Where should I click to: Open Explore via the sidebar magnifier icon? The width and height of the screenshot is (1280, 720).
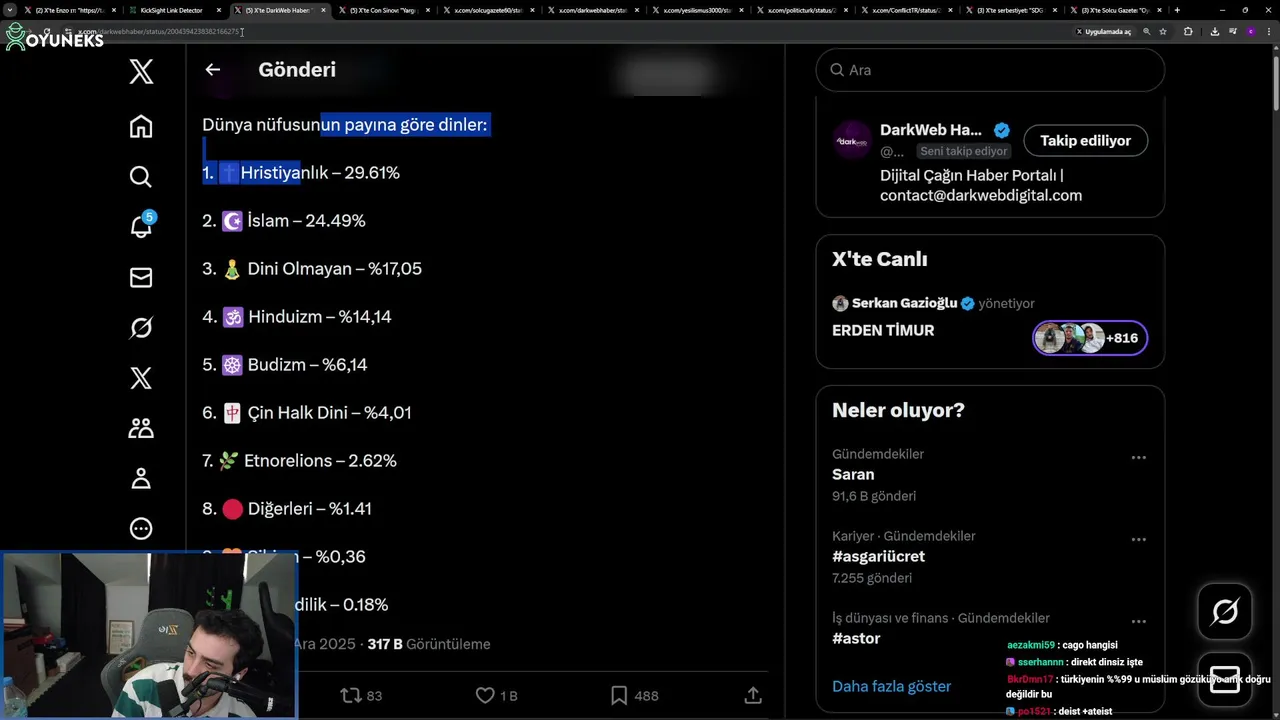141,177
